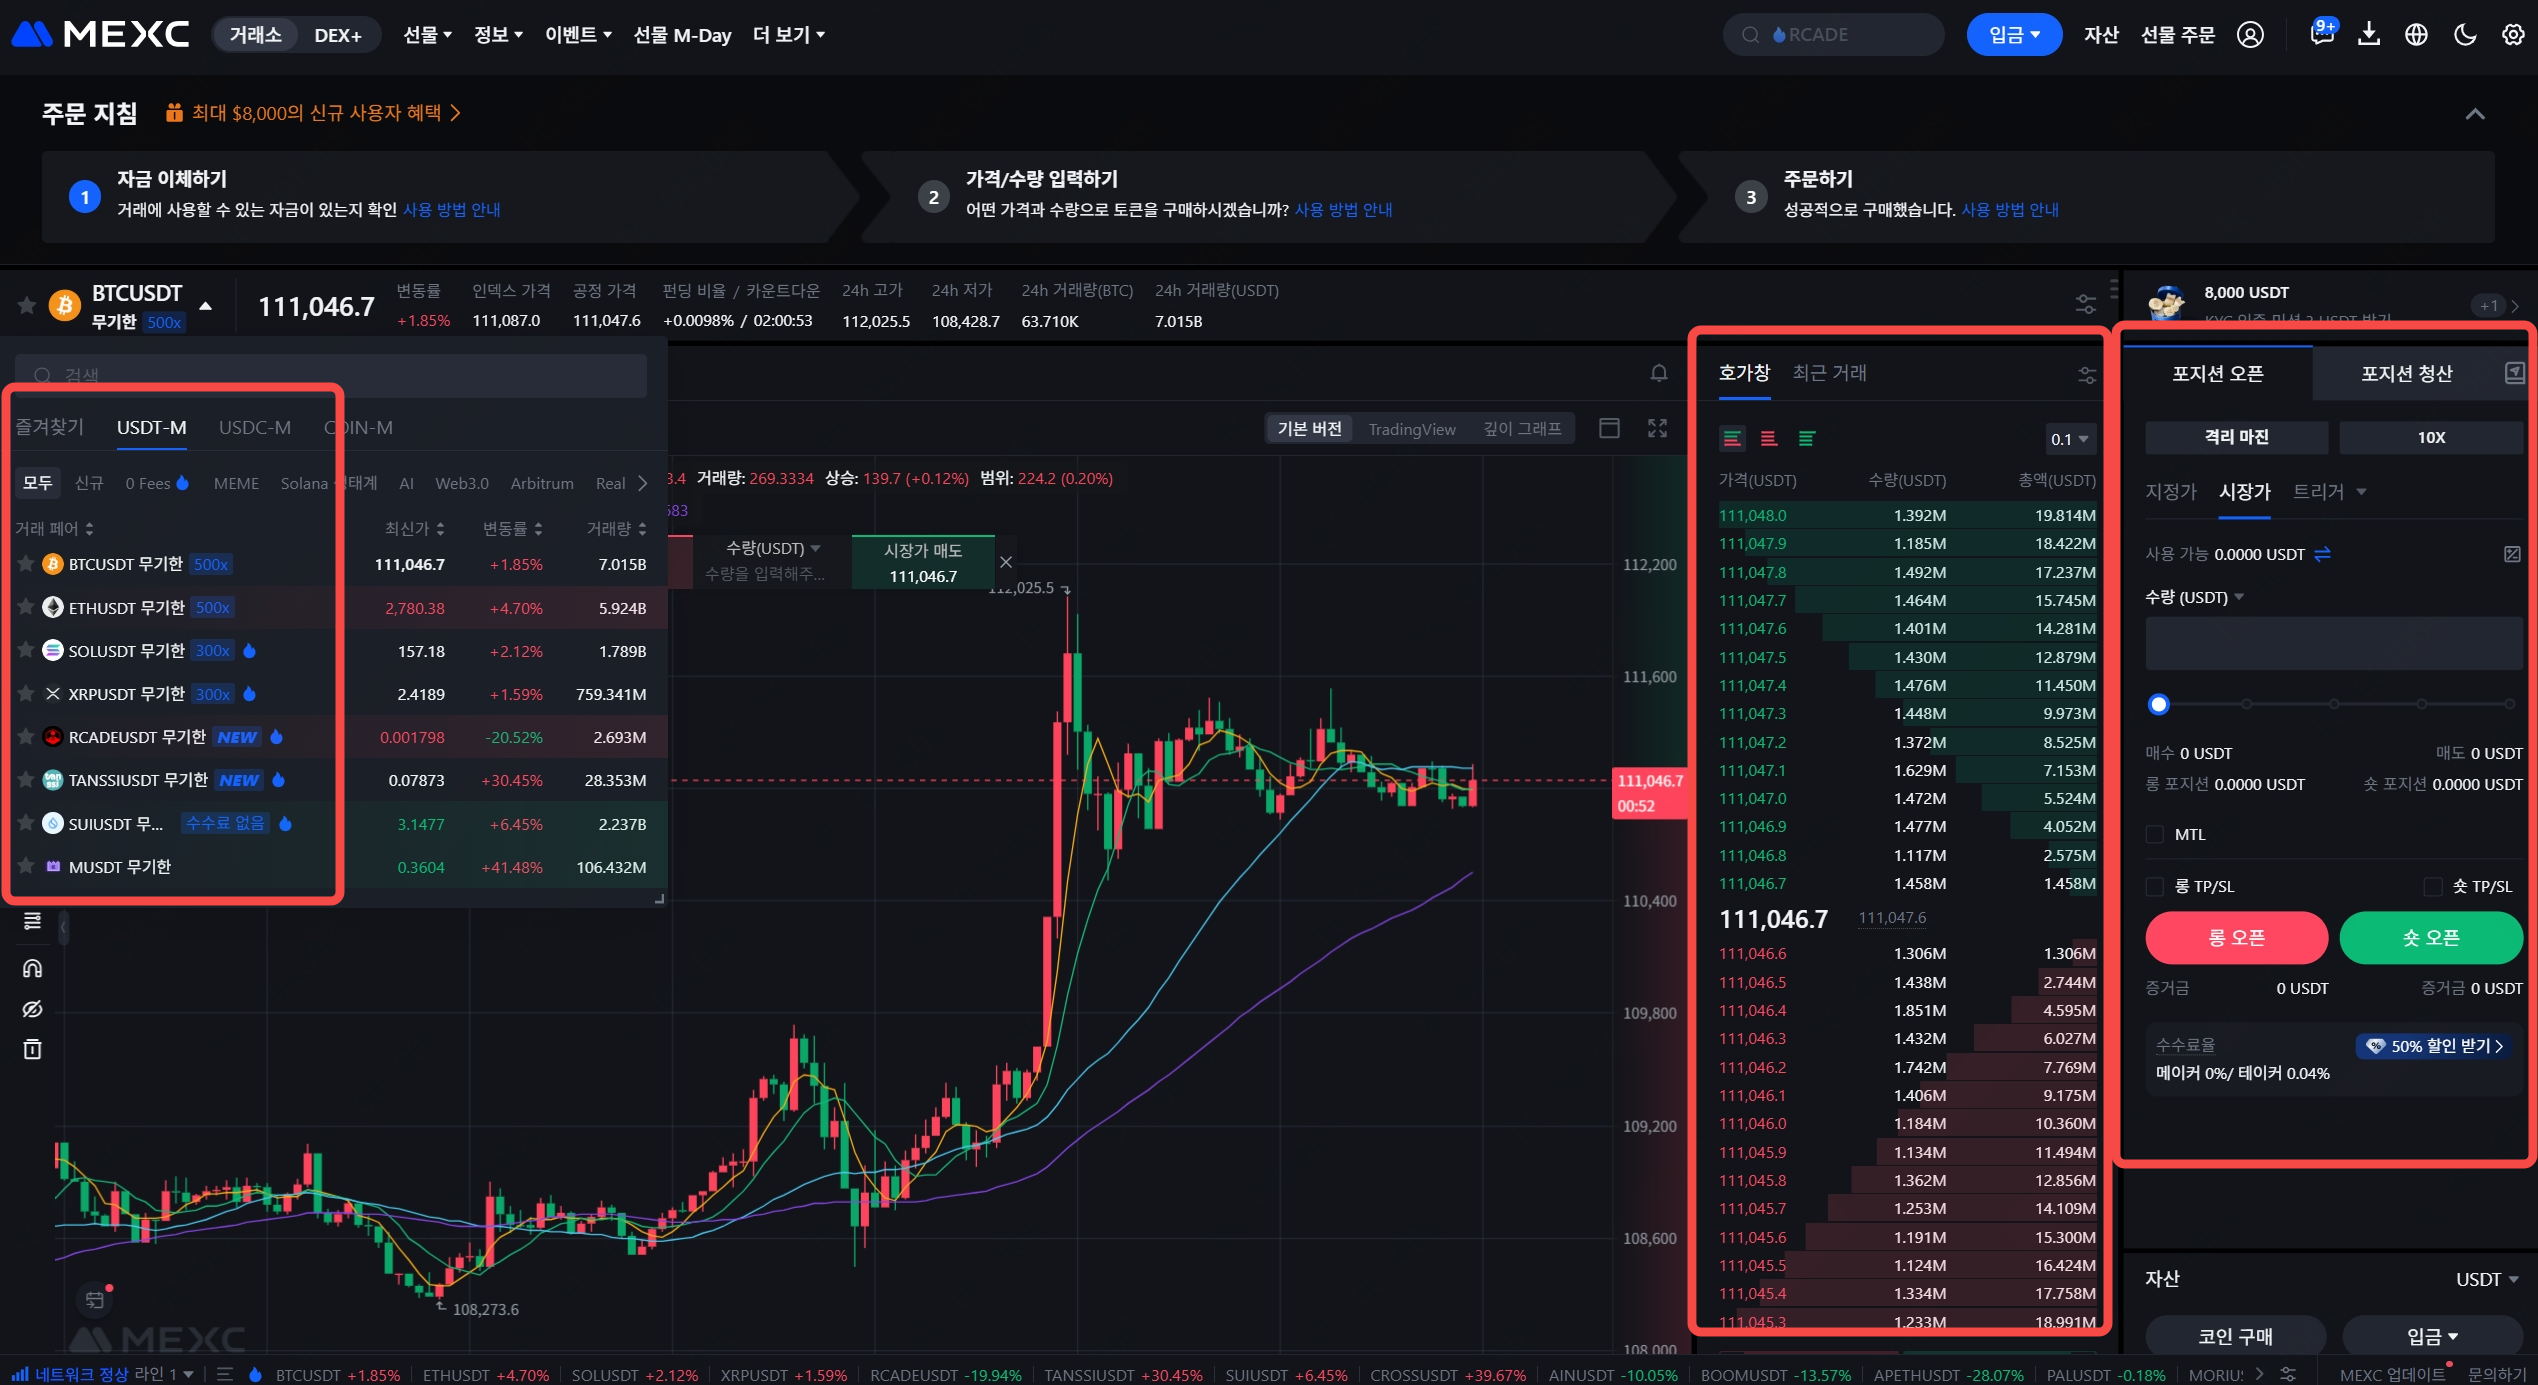This screenshot has height=1385, width=2538.
Task: Click the gift icon for new user benefits
Action: coord(174,113)
